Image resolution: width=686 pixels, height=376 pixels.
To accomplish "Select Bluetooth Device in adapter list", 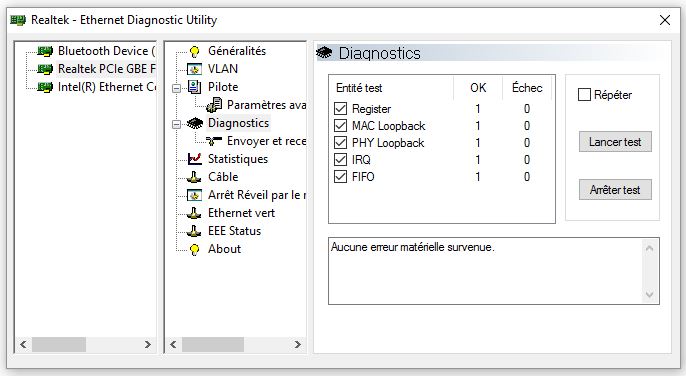I will coord(106,51).
